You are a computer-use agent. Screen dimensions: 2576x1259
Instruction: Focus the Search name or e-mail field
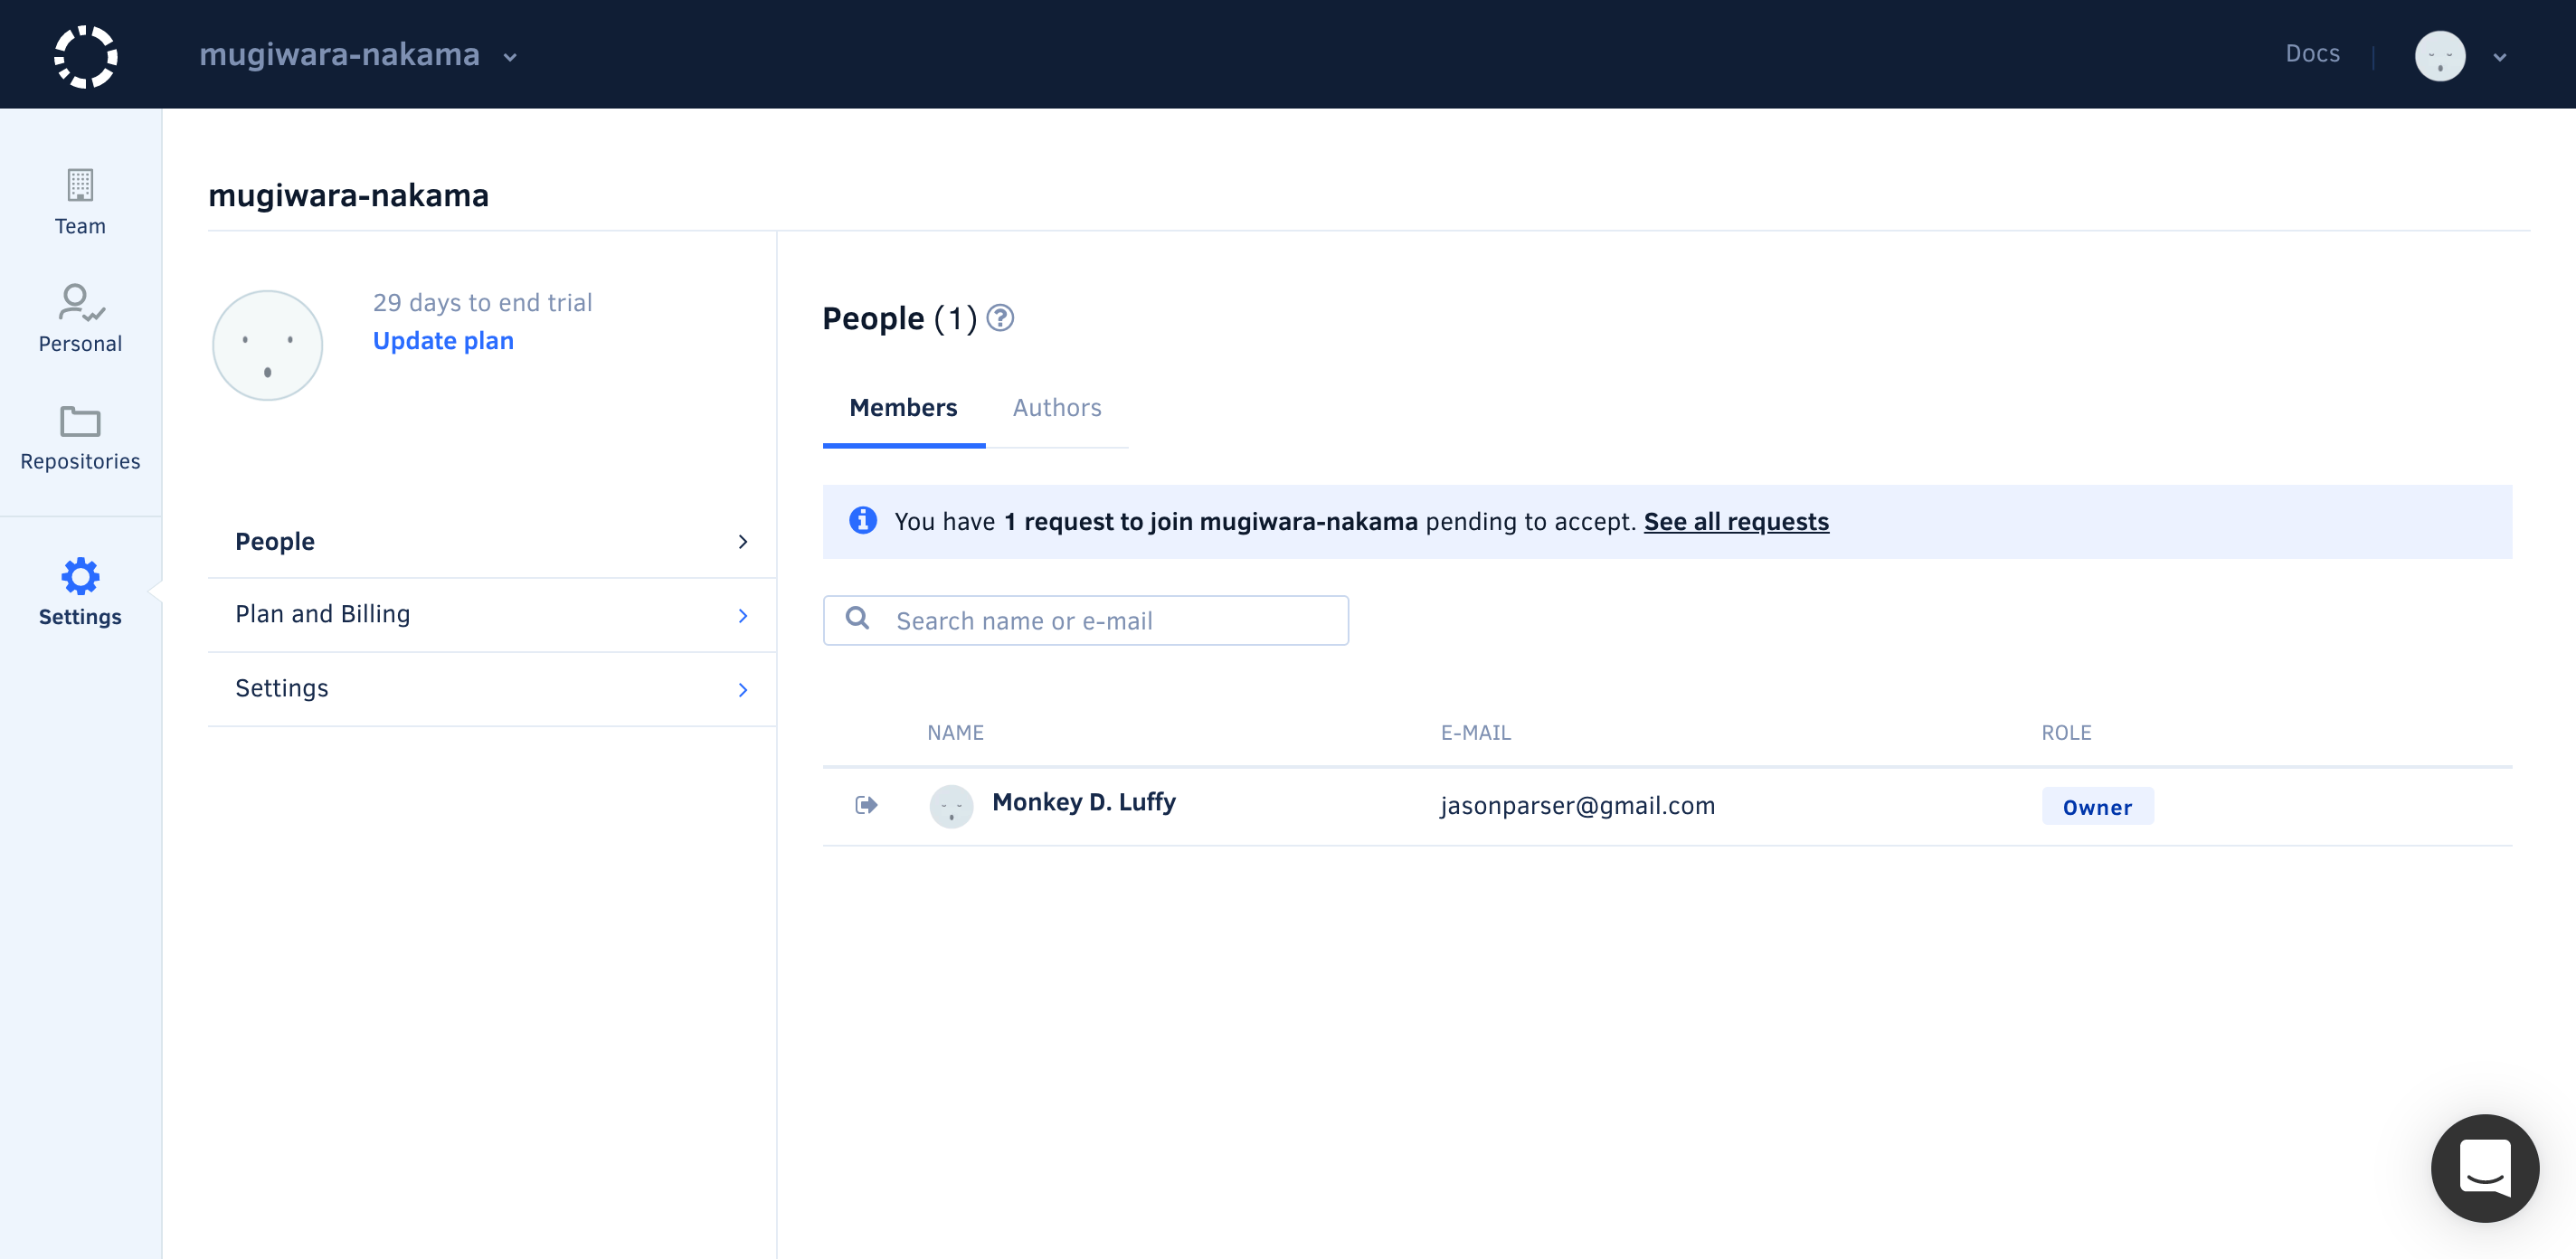tap(1085, 620)
